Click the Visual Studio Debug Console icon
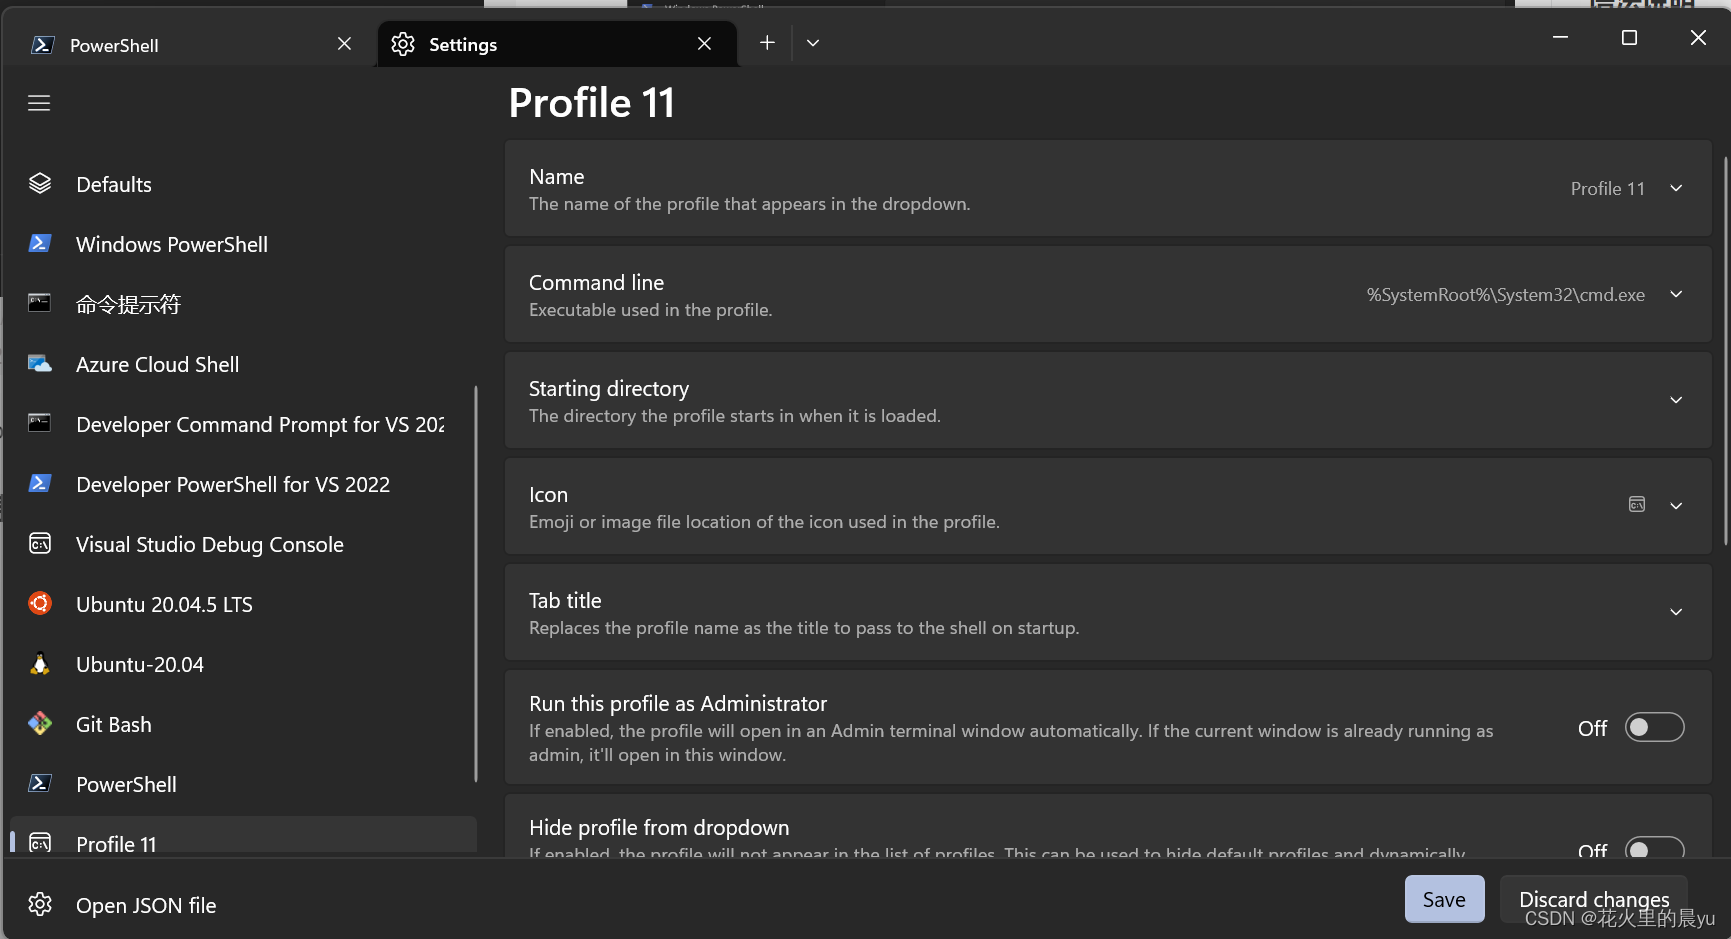Image resolution: width=1731 pixels, height=939 pixels. click(40, 543)
